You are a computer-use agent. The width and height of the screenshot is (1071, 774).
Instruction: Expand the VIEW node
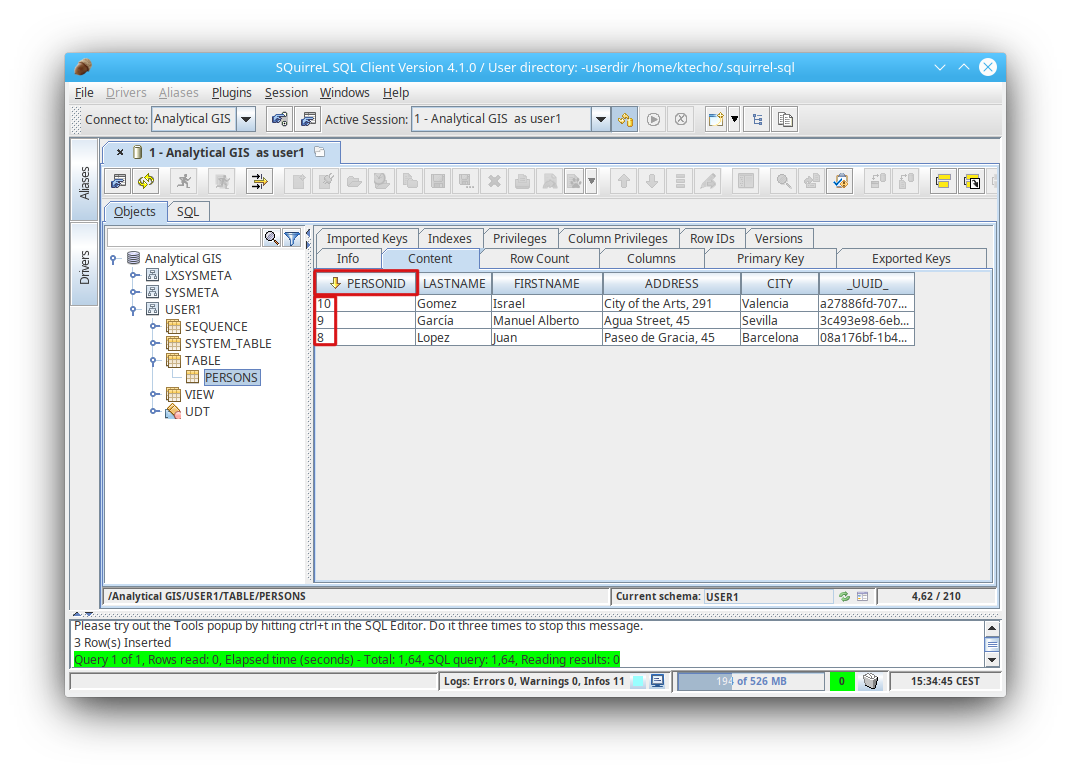(154, 394)
